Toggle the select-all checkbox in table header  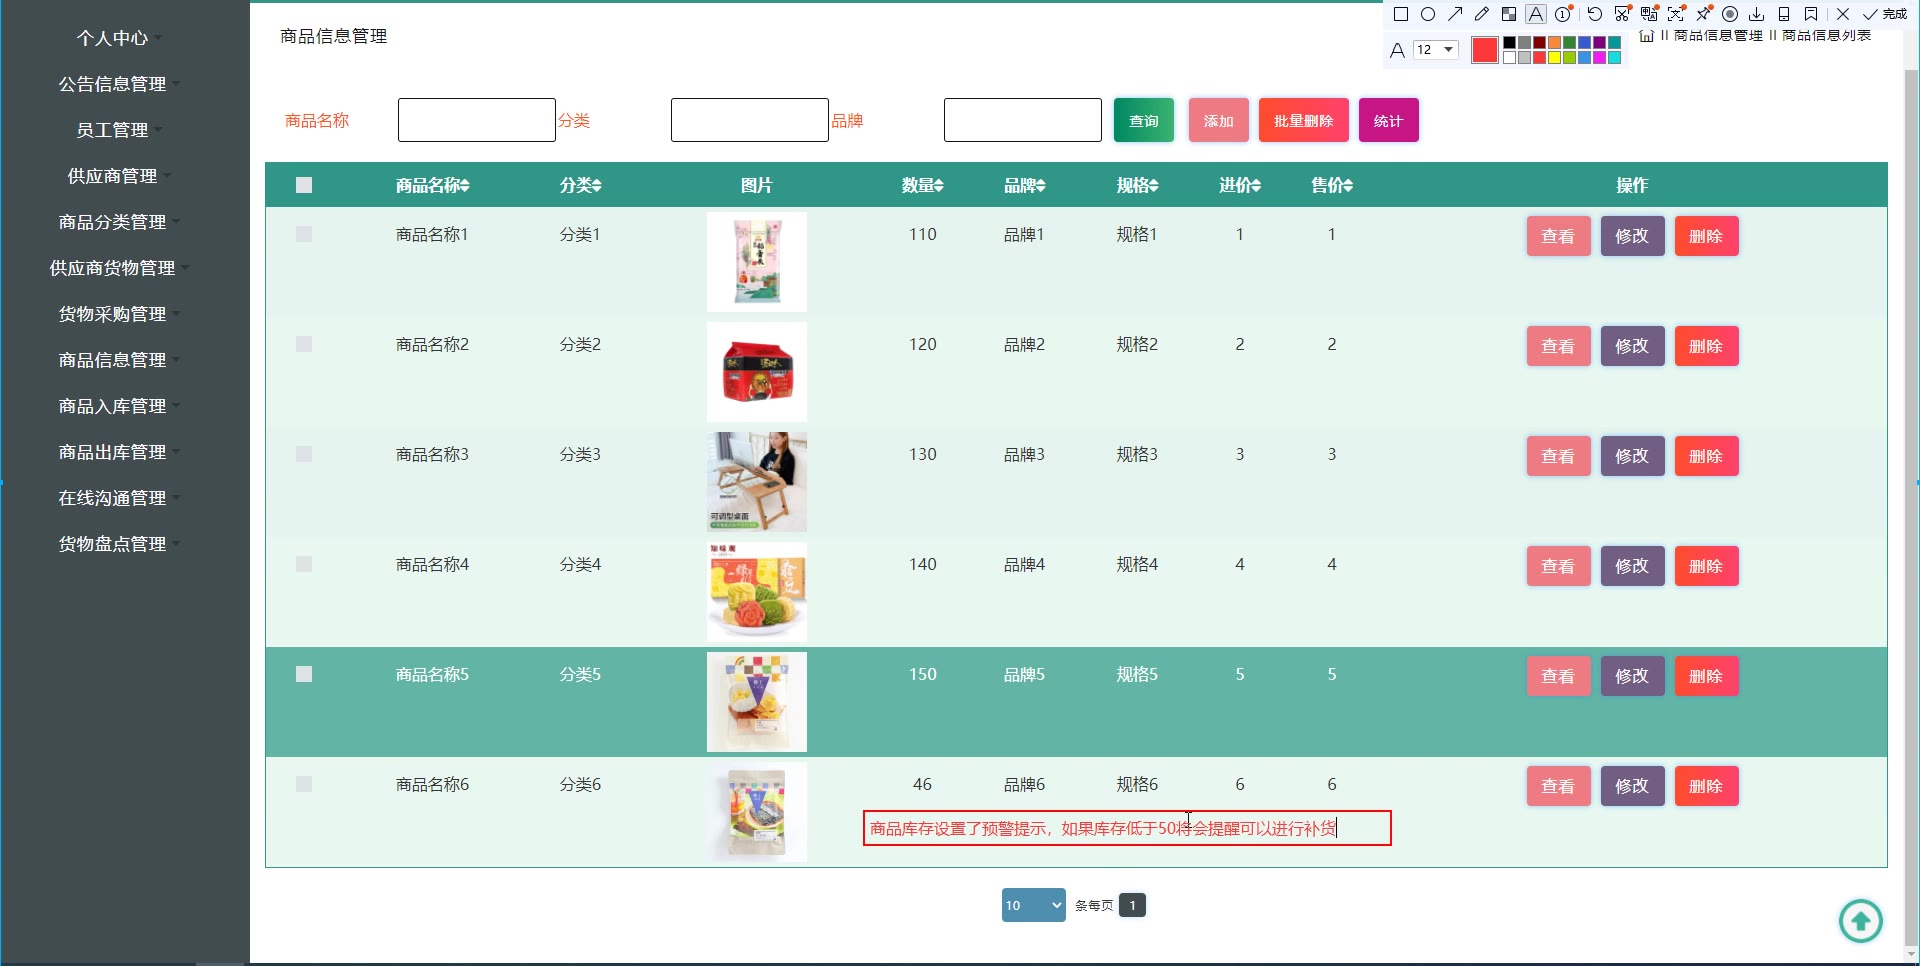304,185
